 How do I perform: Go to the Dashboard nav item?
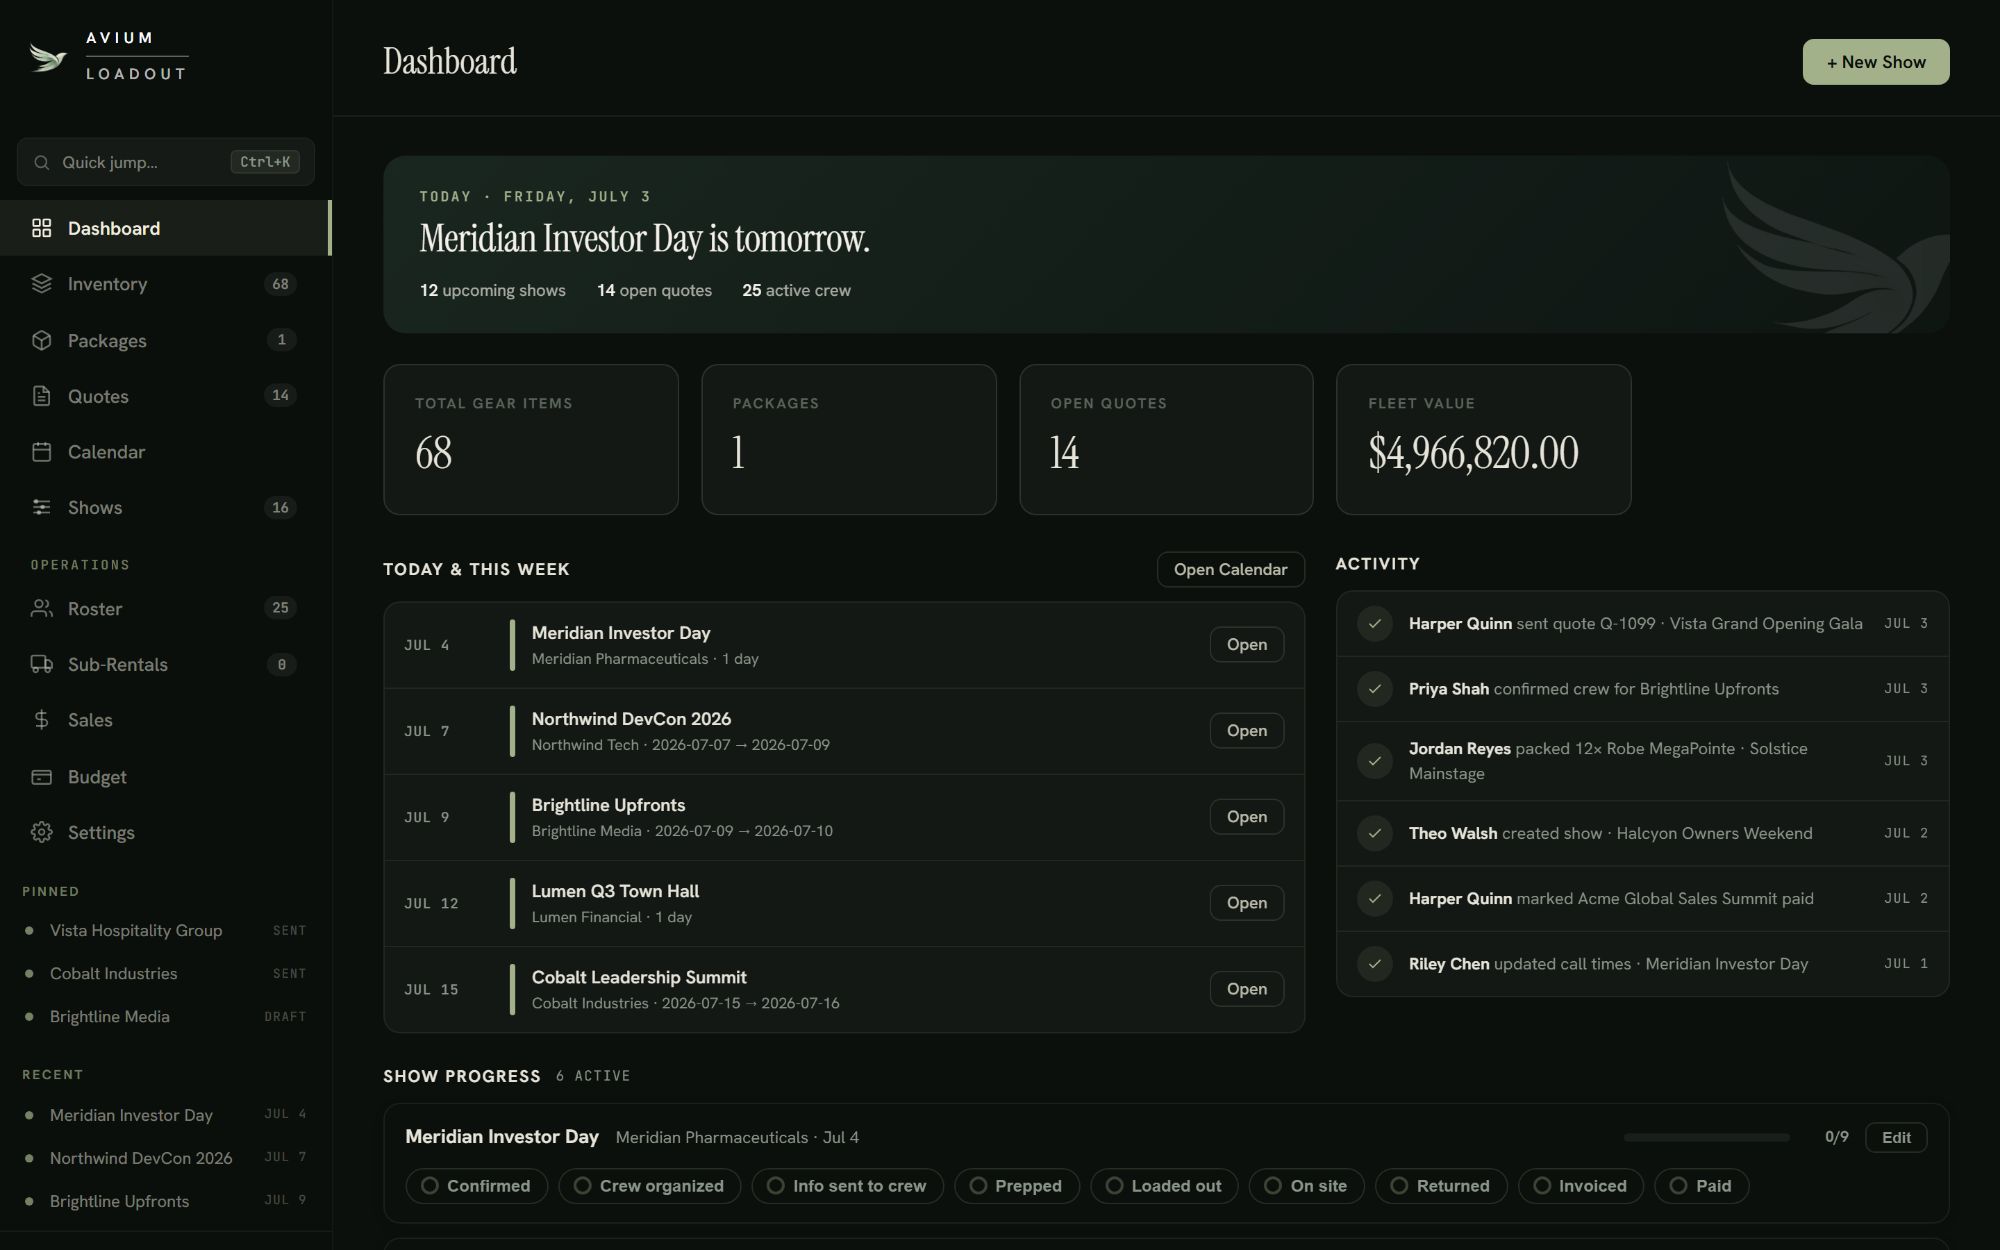[165, 228]
